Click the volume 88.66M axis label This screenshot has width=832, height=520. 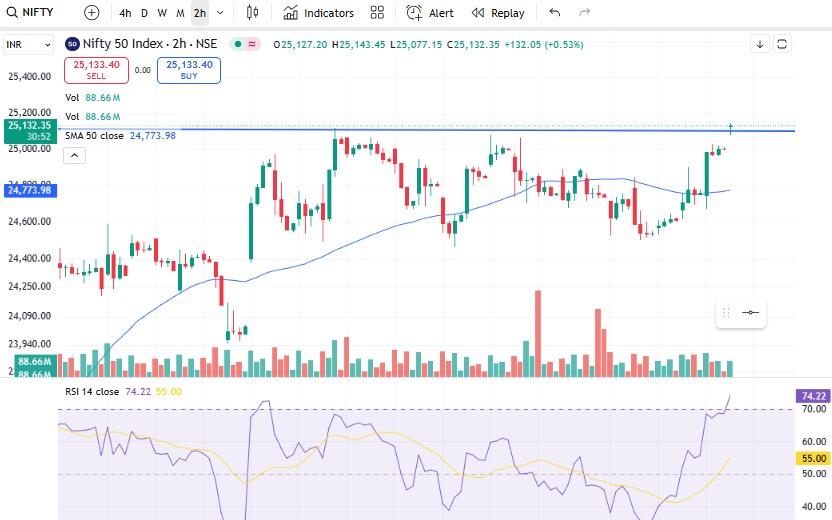pos(35,361)
